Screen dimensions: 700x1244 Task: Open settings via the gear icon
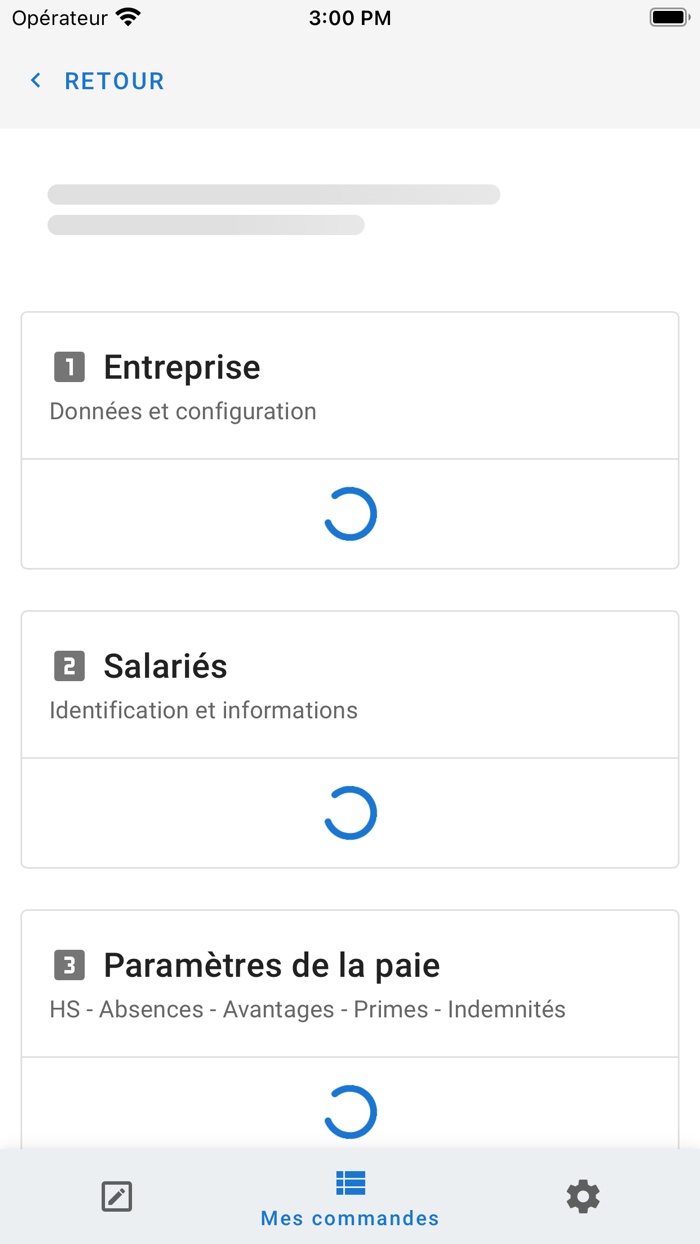583,1196
